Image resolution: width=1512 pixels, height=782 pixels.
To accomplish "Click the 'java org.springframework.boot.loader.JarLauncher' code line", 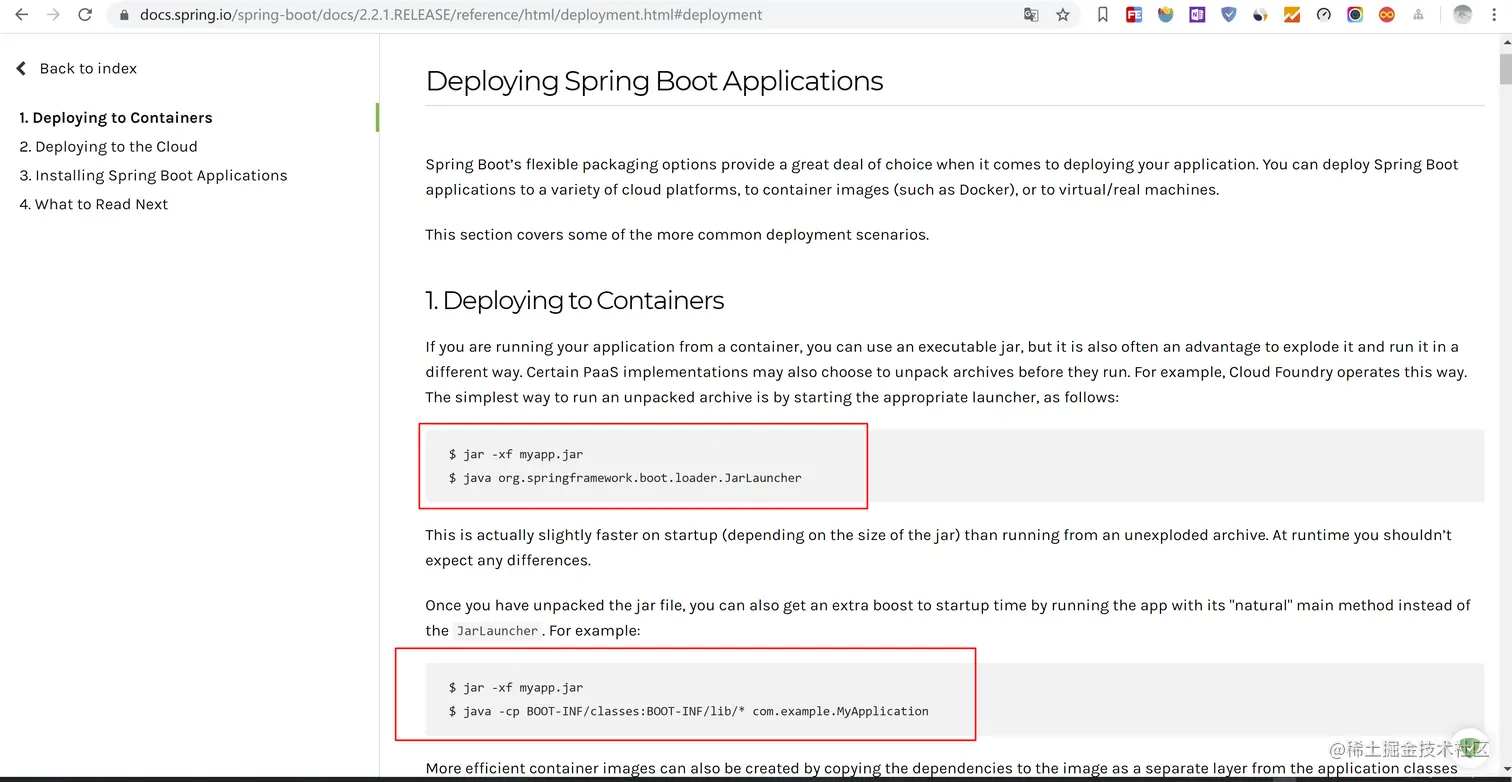I will tap(625, 478).
